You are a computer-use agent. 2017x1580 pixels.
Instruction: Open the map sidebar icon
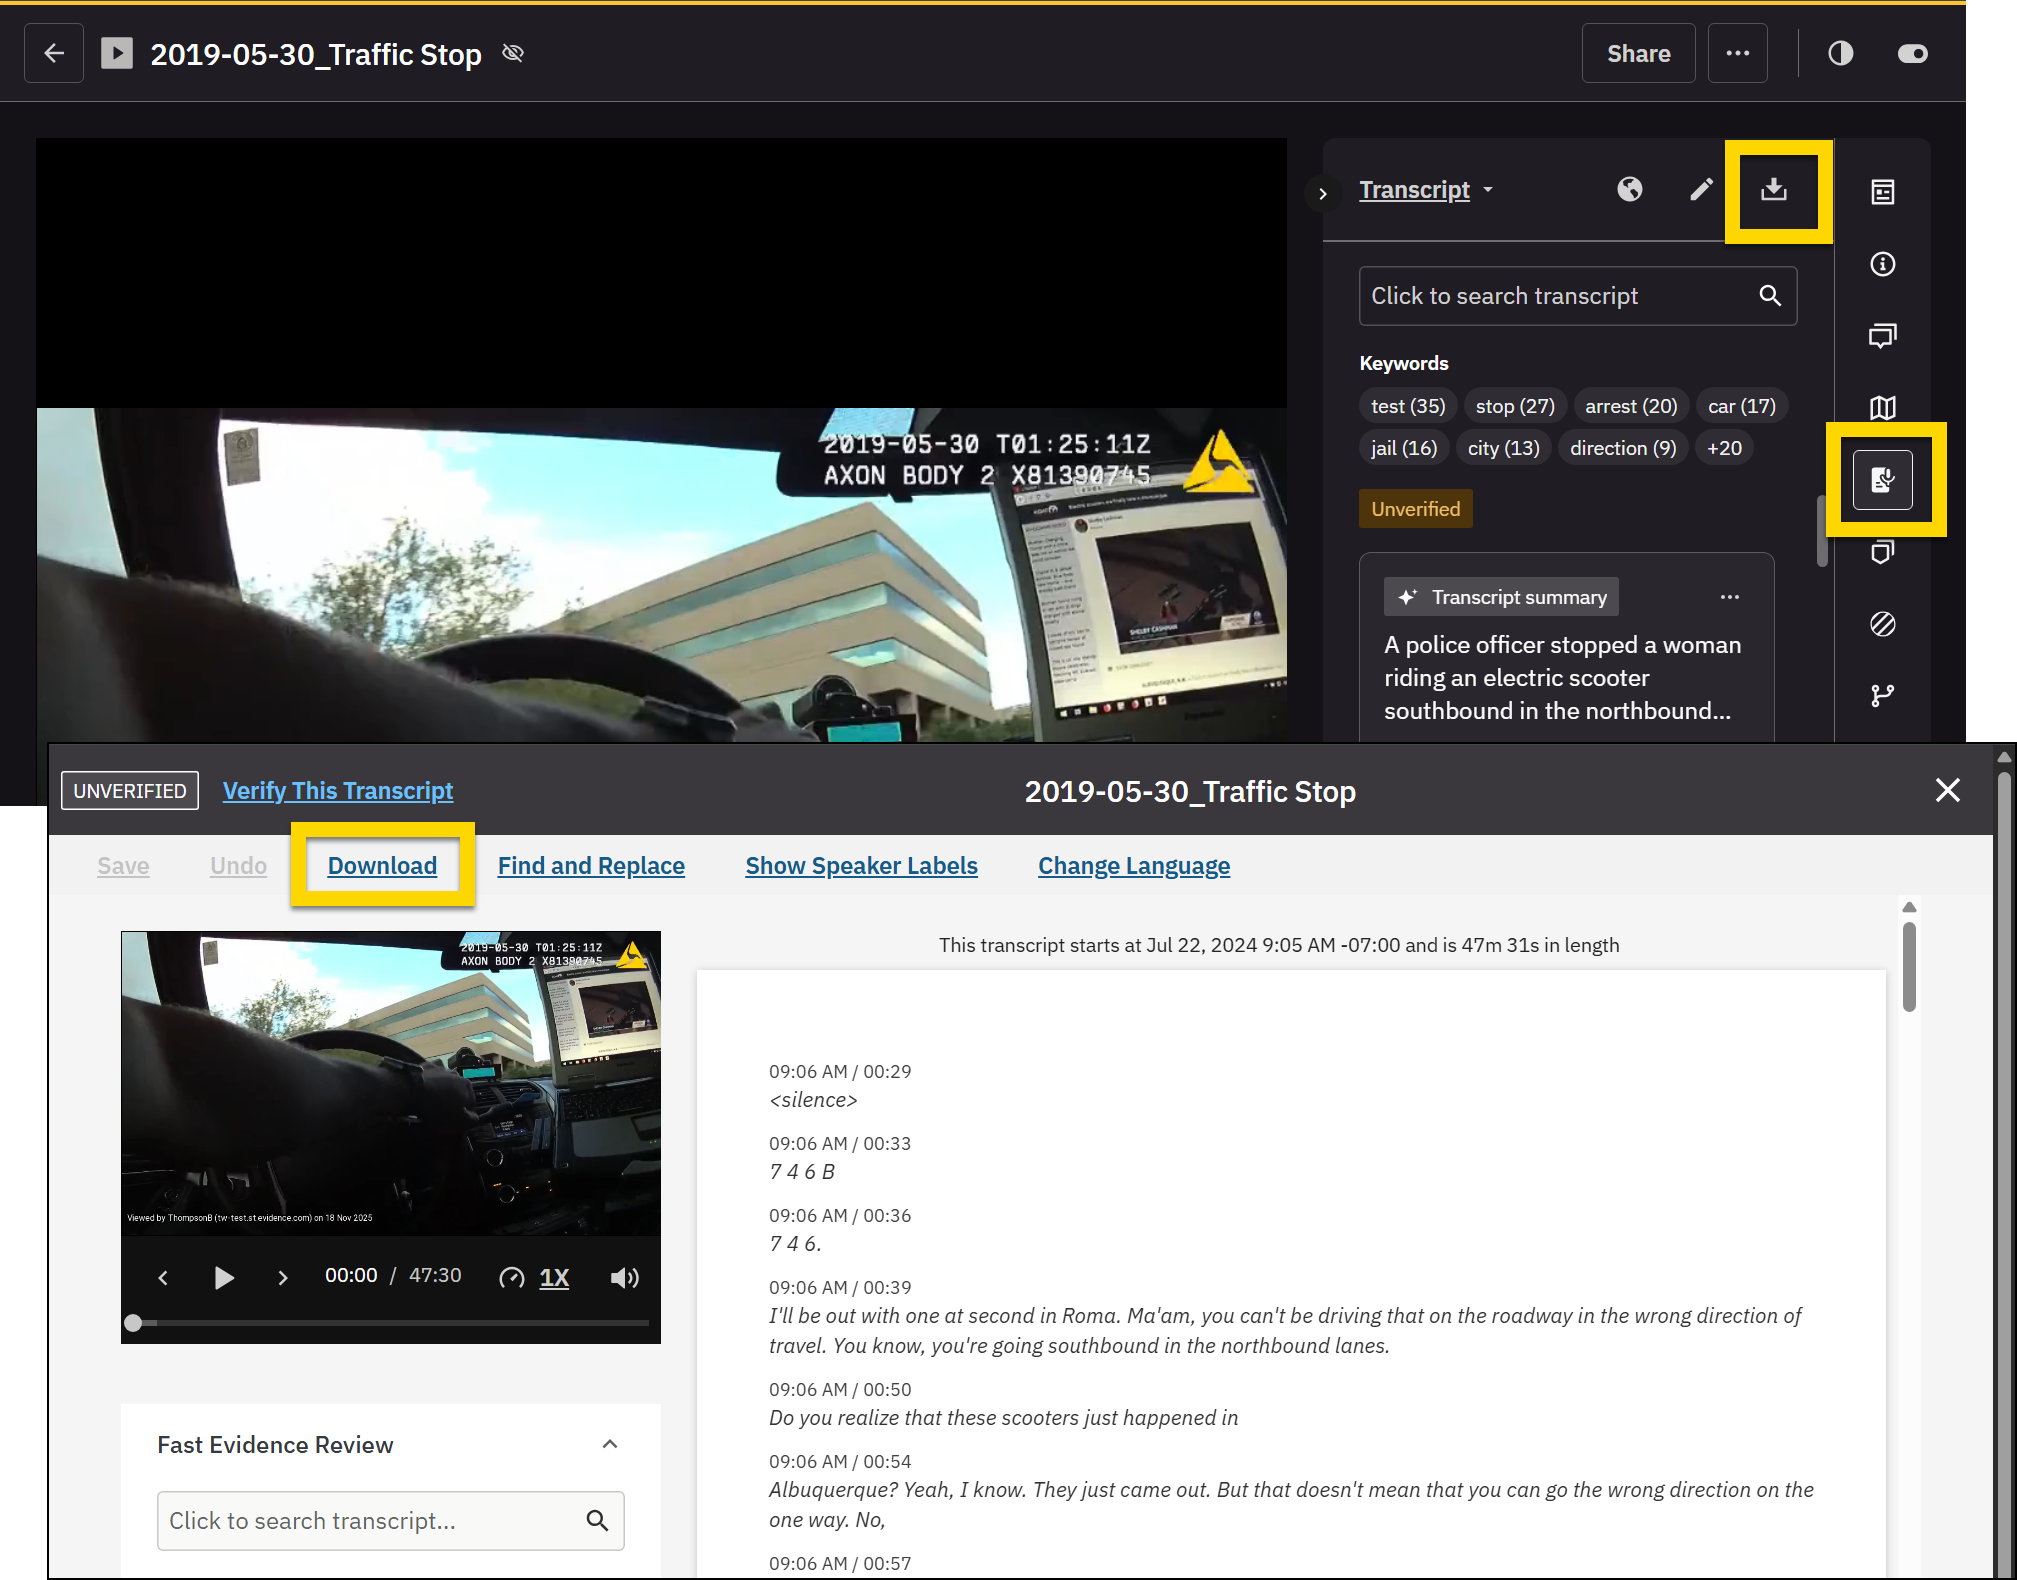click(x=1882, y=408)
